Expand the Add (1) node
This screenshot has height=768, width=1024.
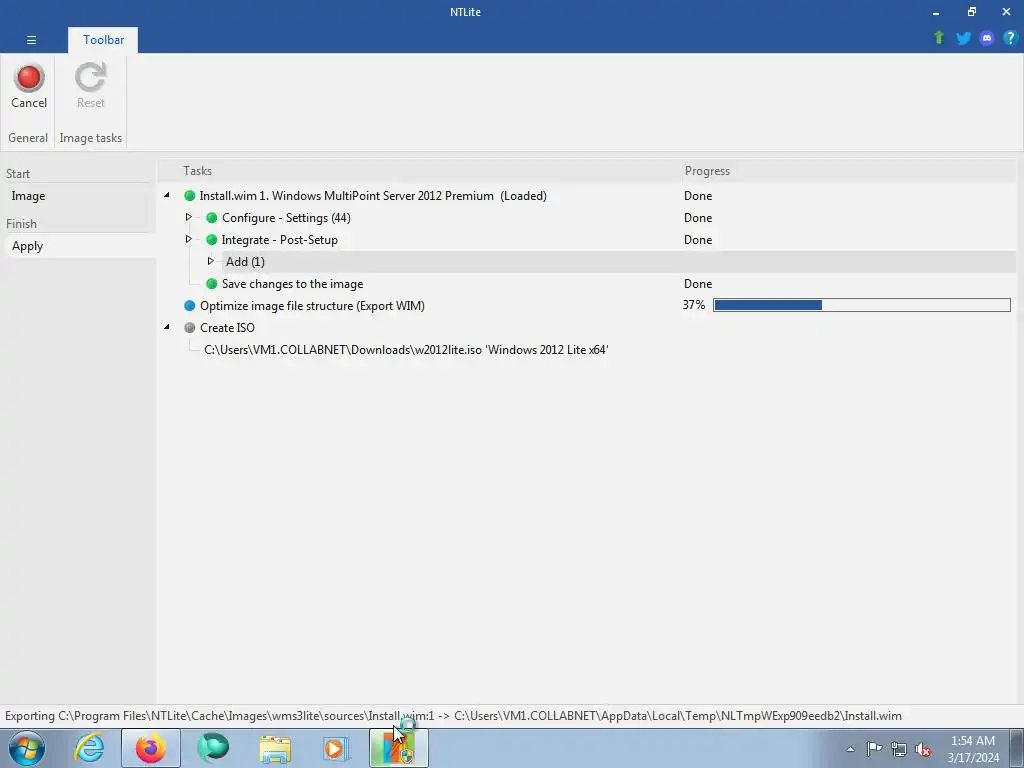[x=210, y=261]
